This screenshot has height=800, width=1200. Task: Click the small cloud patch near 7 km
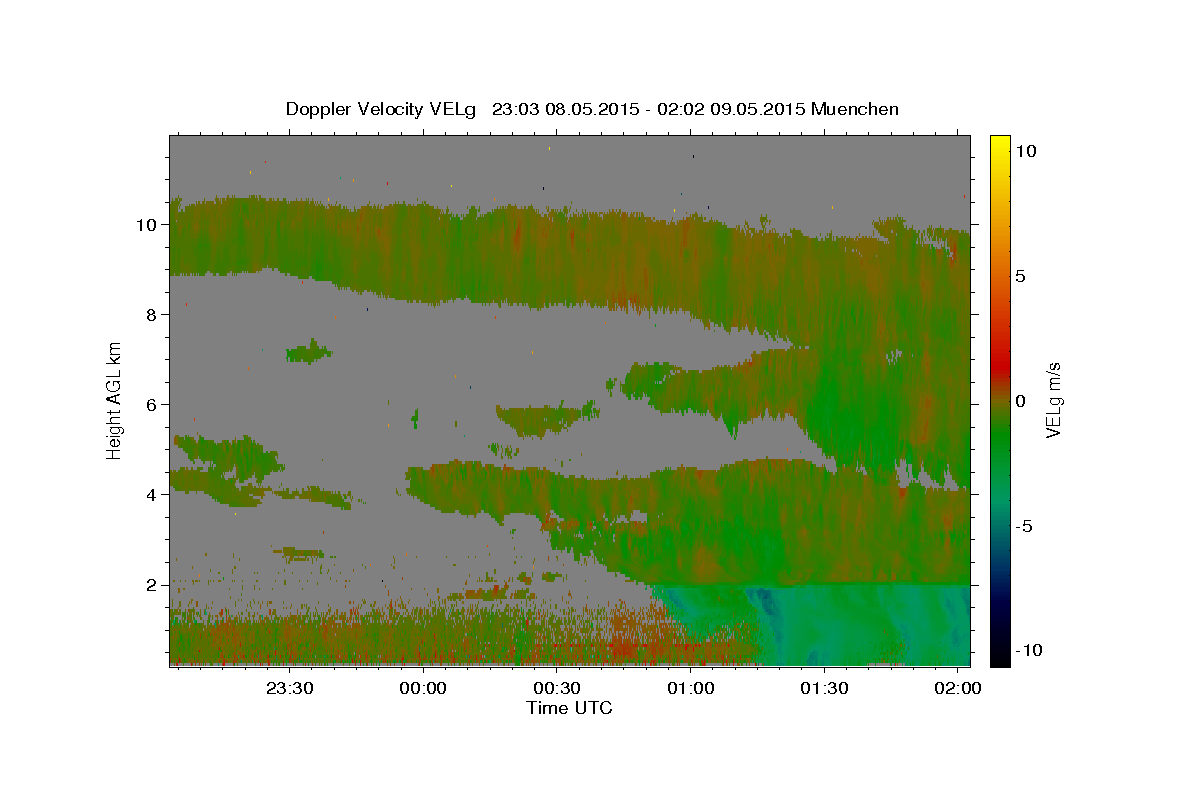tap(309, 351)
